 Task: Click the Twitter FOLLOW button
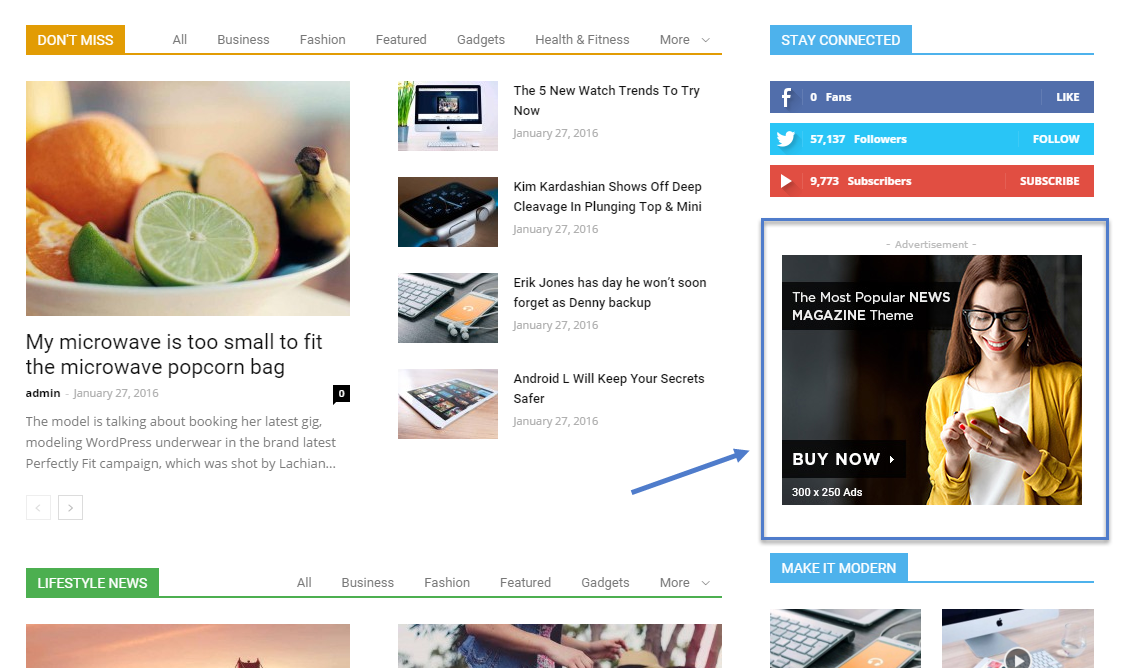pyautogui.click(x=1056, y=139)
